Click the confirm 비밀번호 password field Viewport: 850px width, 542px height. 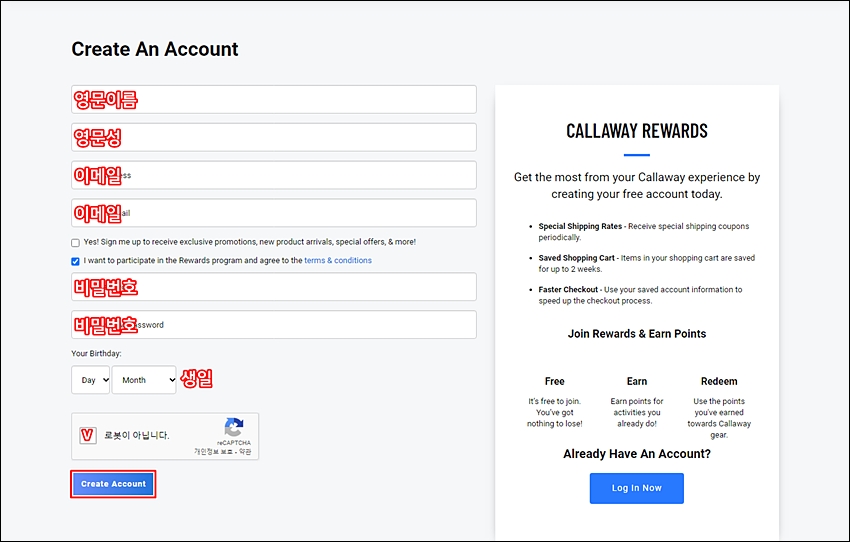(274, 325)
